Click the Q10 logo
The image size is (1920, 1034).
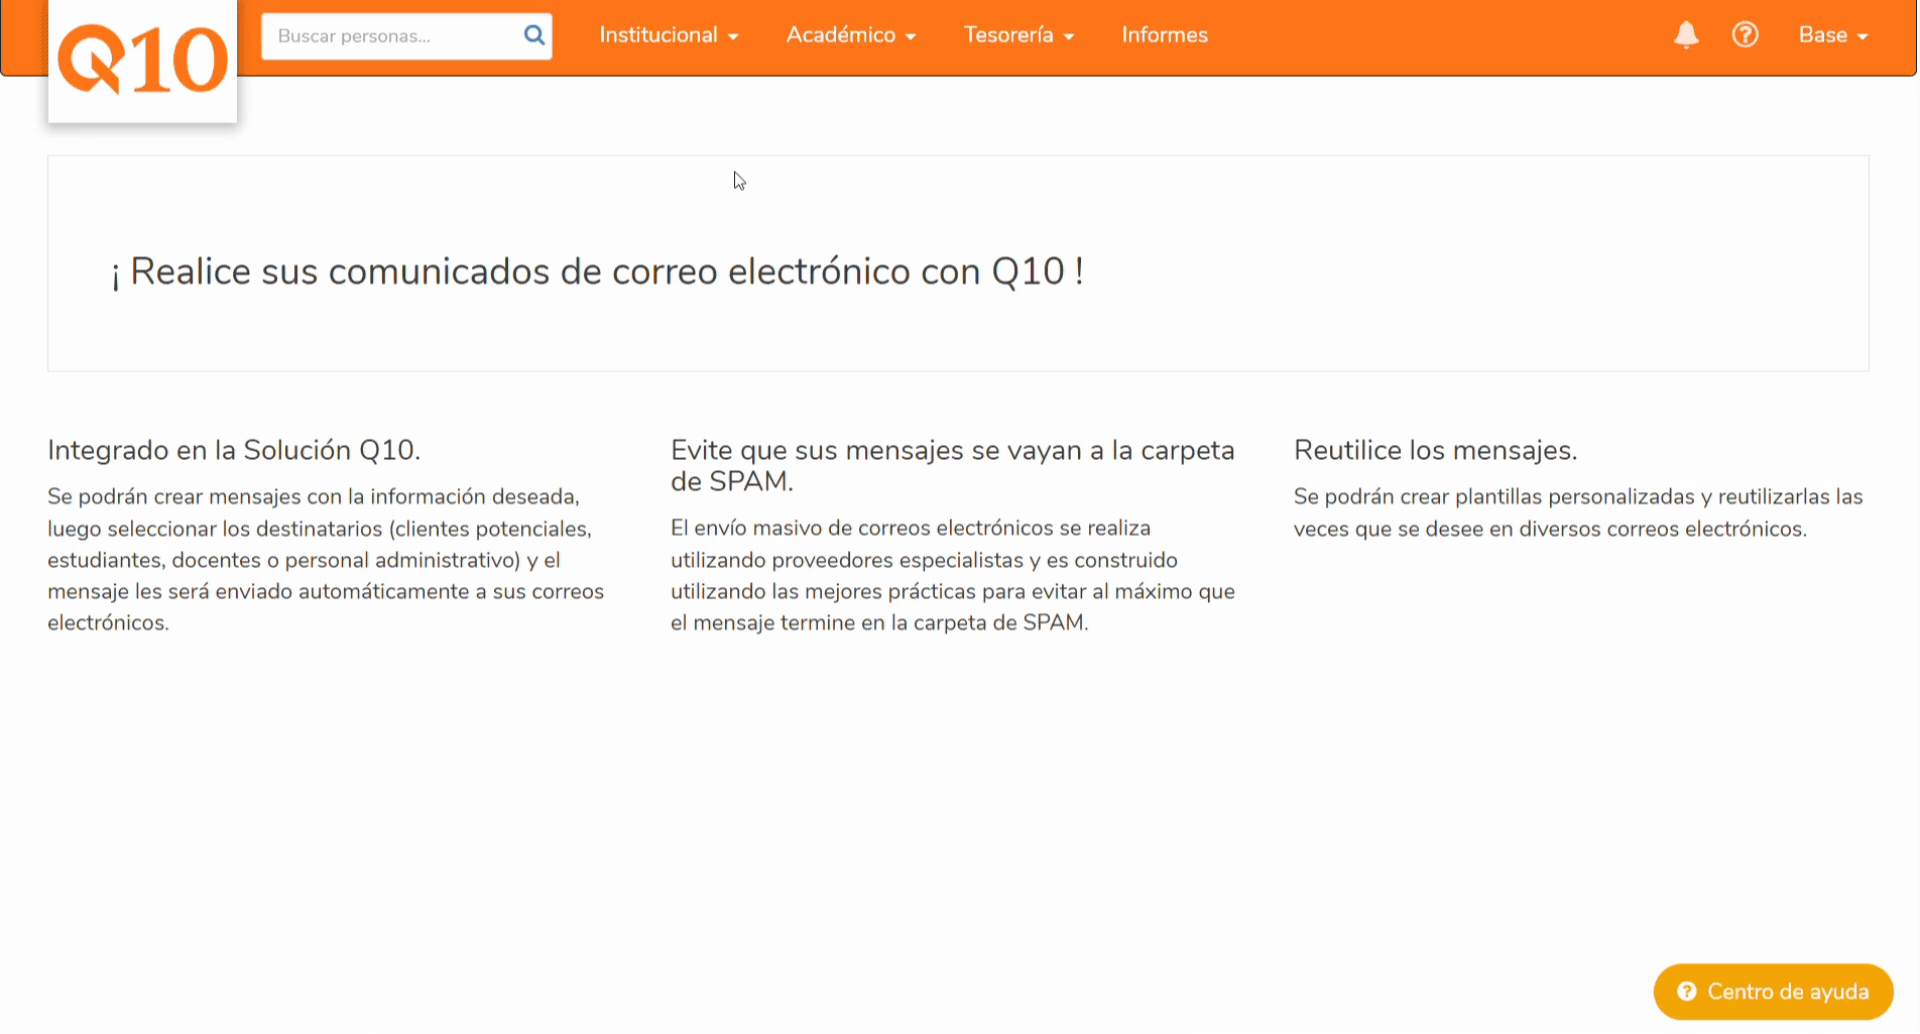point(143,60)
